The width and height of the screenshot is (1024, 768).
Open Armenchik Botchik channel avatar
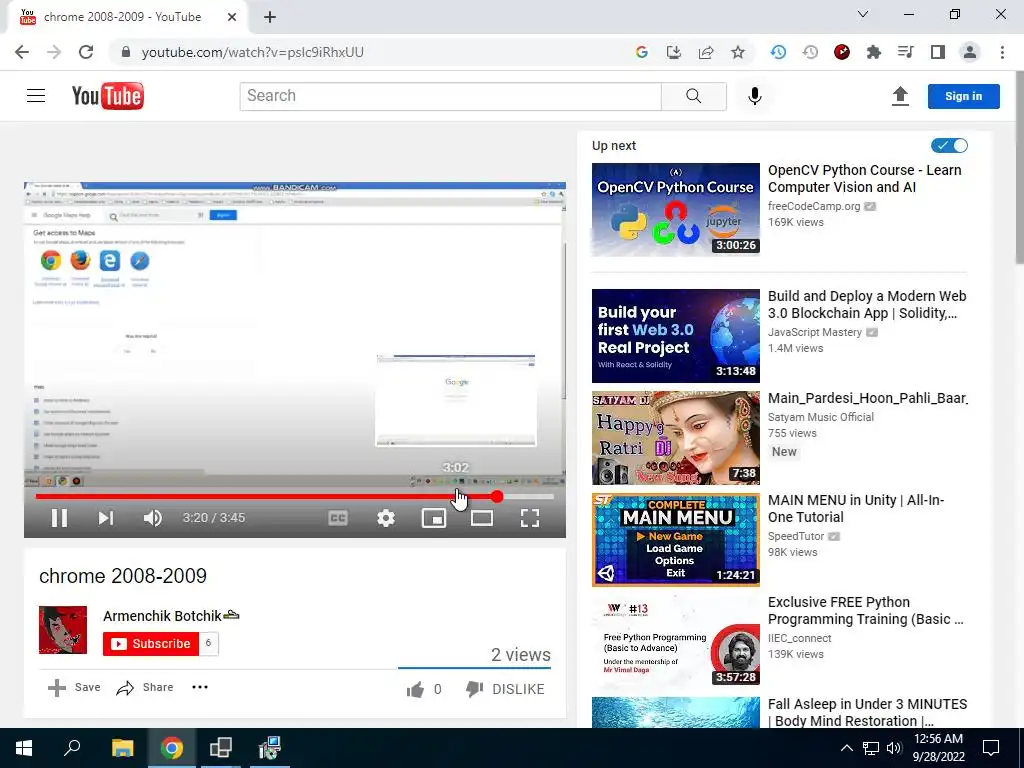pos(63,630)
